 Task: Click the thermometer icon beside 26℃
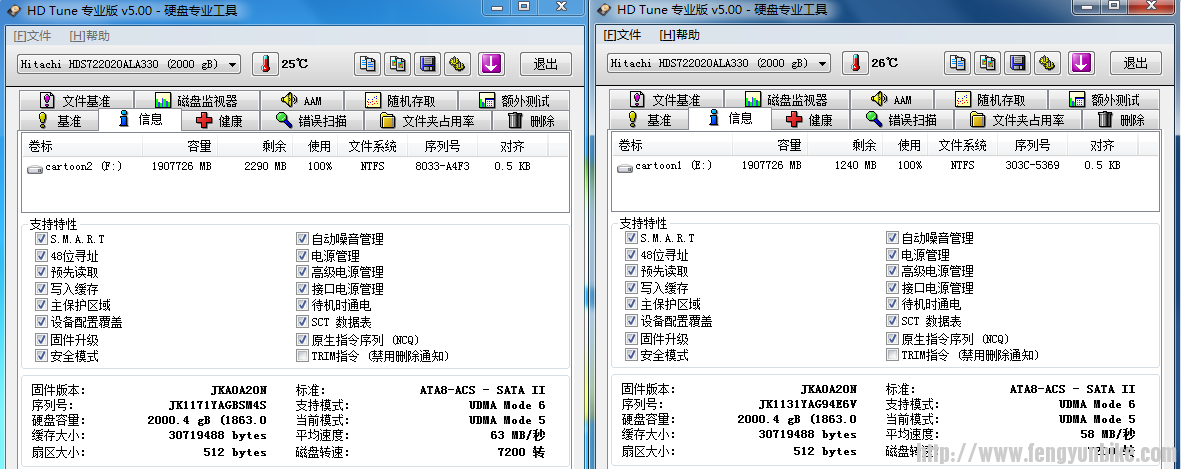coord(855,63)
